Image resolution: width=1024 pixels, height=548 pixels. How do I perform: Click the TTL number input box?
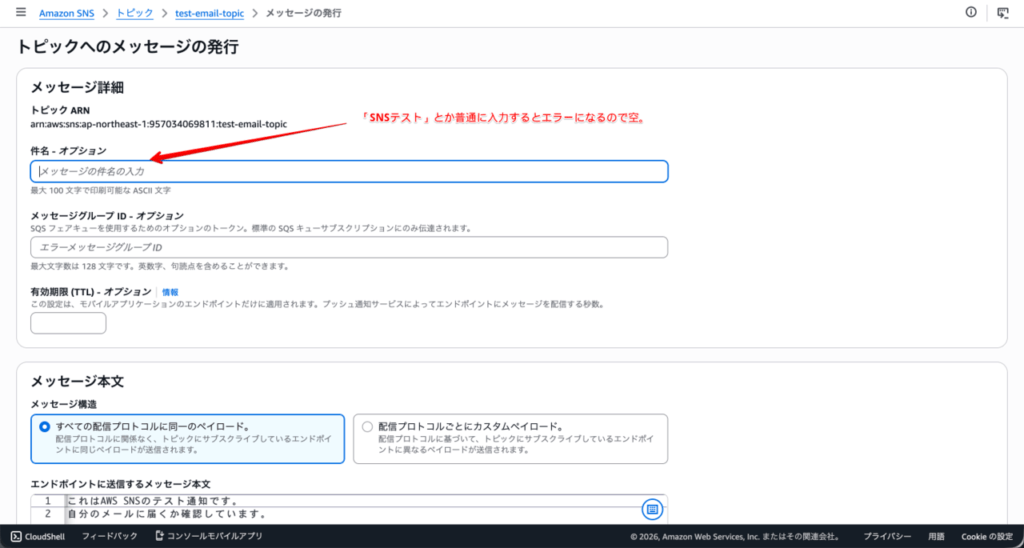tap(69, 323)
